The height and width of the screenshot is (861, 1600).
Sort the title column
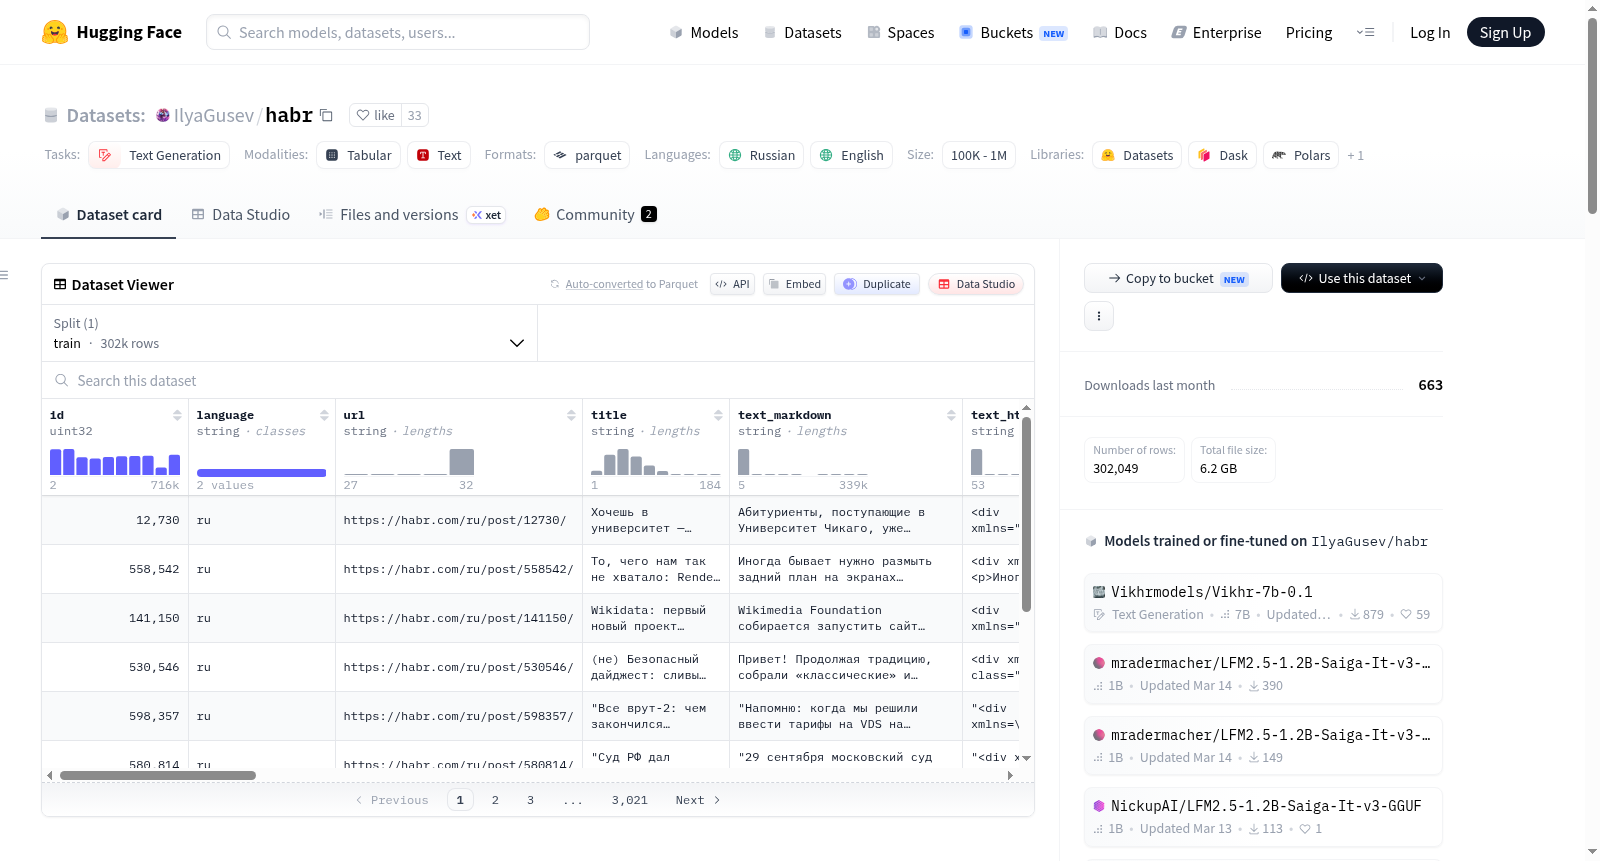click(x=718, y=415)
